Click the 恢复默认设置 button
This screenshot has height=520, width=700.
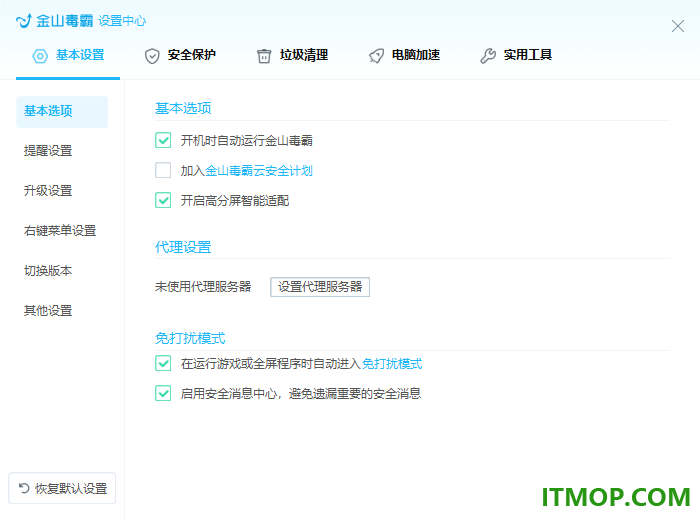62,488
